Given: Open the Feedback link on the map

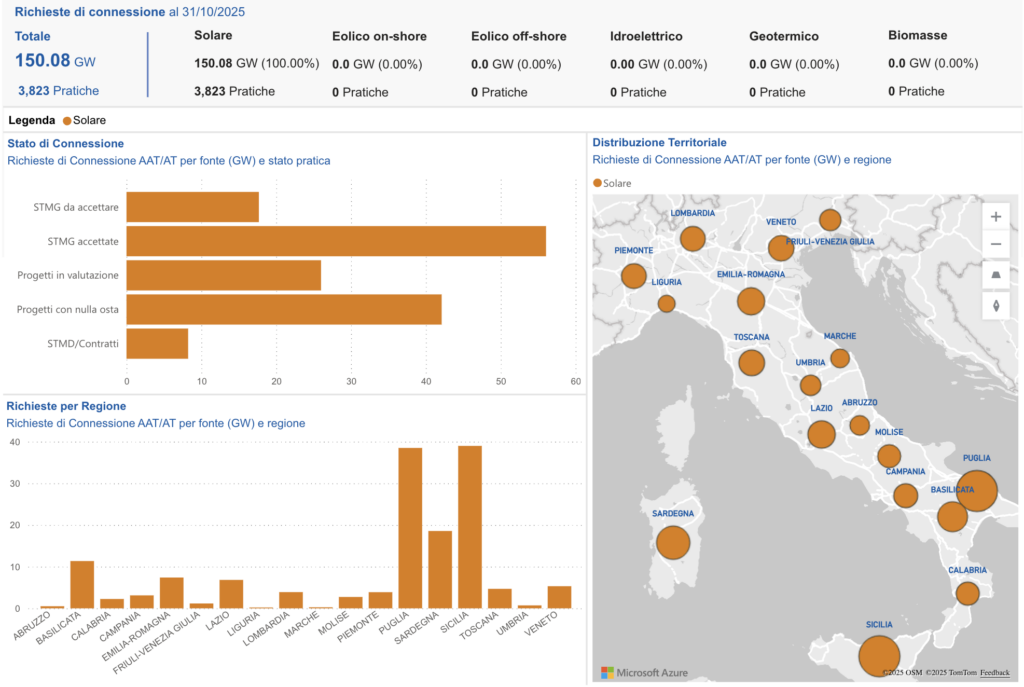Looking at the screenshot, I should tap(994, 673).
